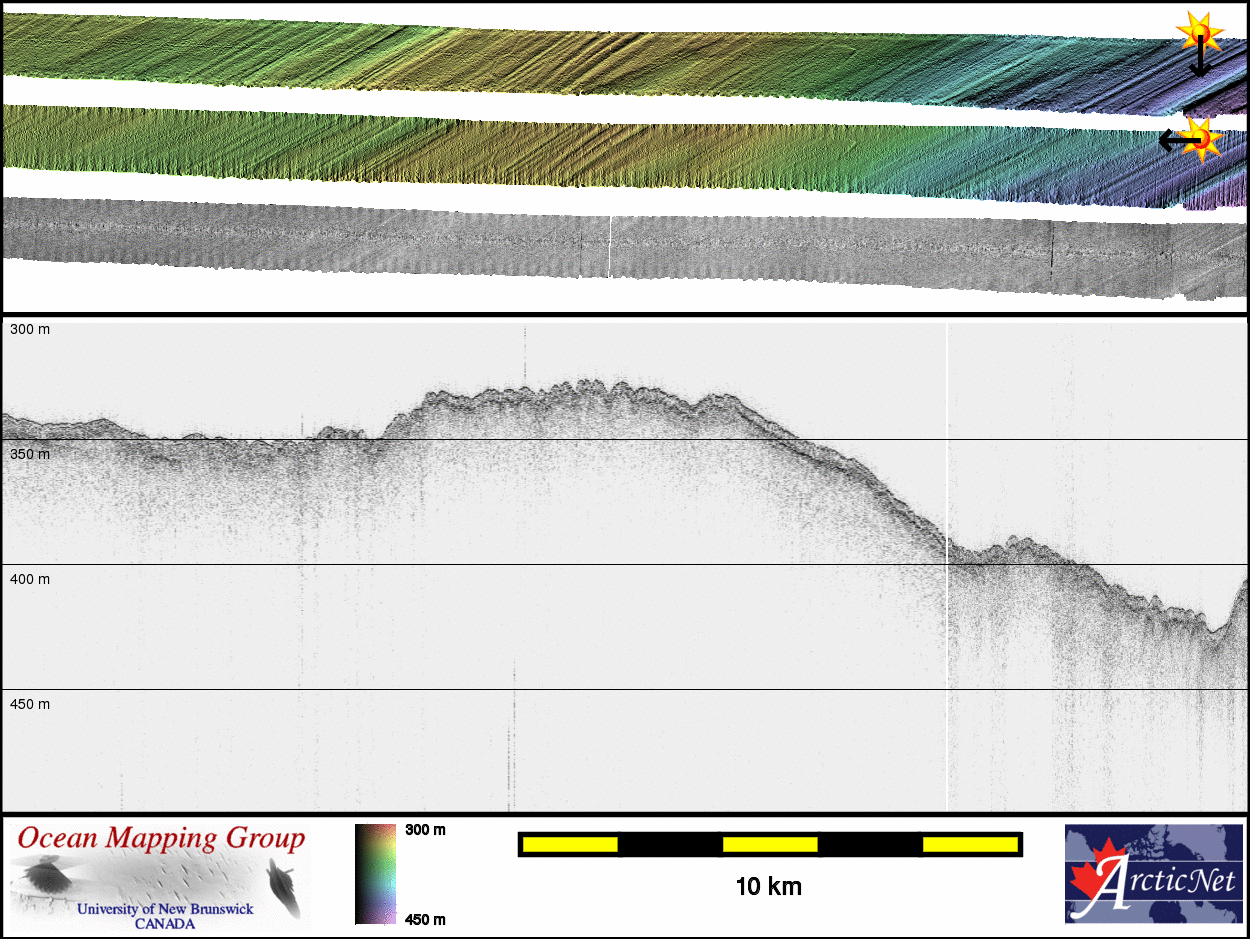
Task: Open the ArcticNet logo
Action: [x=1154, y=874]
